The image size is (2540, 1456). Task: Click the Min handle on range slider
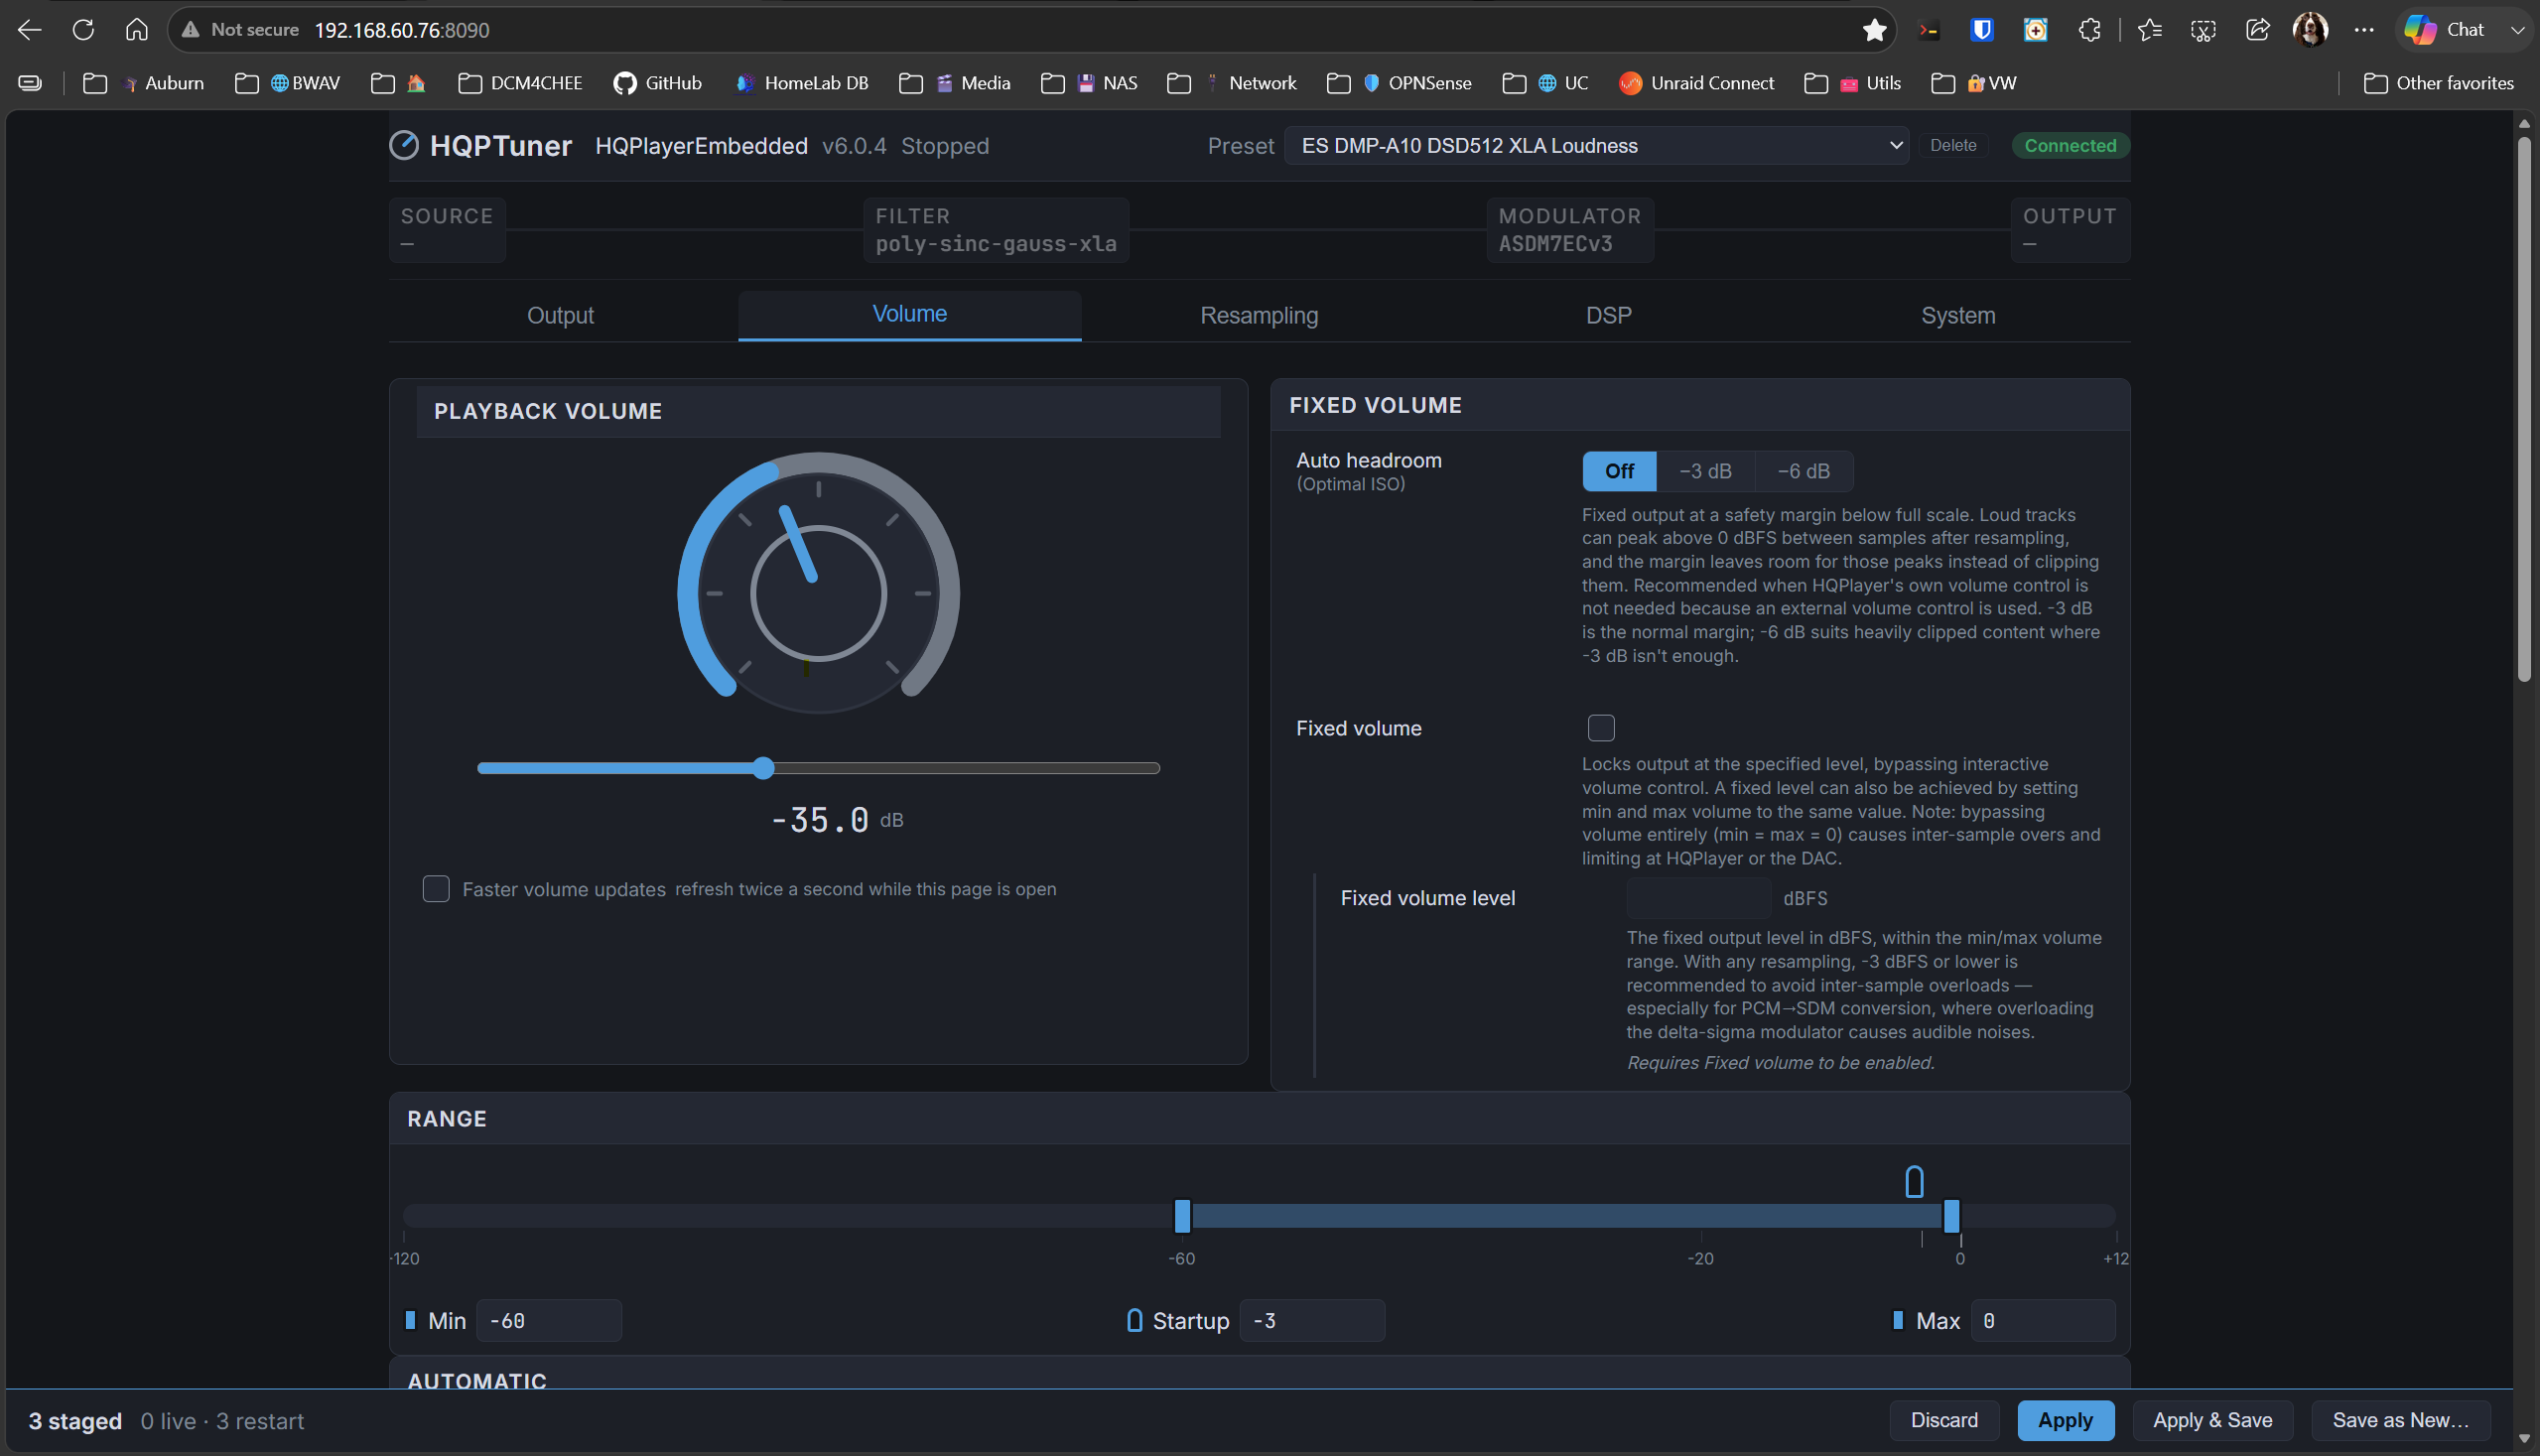click(1182, 1216)
